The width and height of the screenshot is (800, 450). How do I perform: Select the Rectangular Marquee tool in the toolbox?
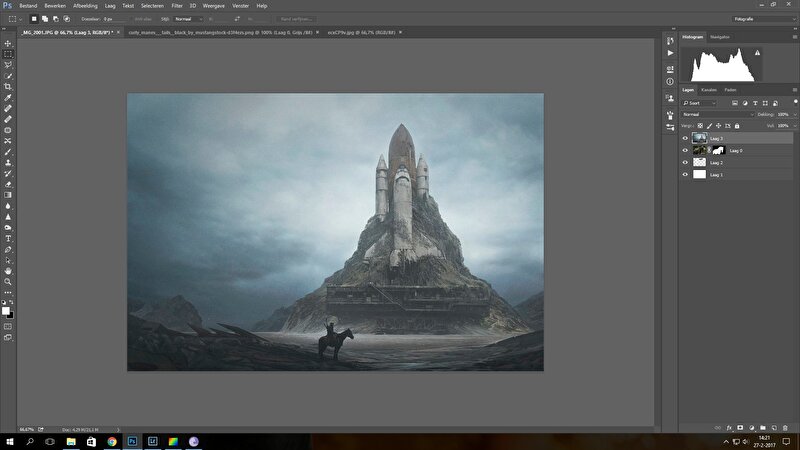click(8, 54)
